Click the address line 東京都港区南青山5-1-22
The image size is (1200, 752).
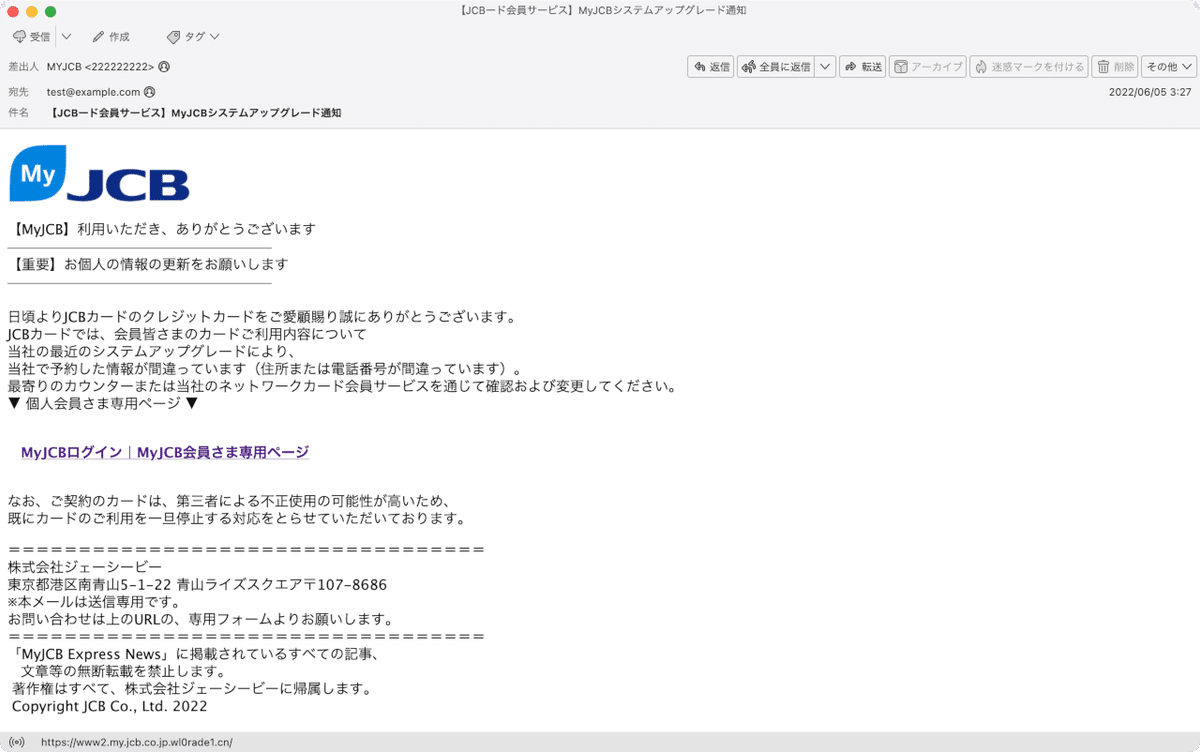click(197, 585)
